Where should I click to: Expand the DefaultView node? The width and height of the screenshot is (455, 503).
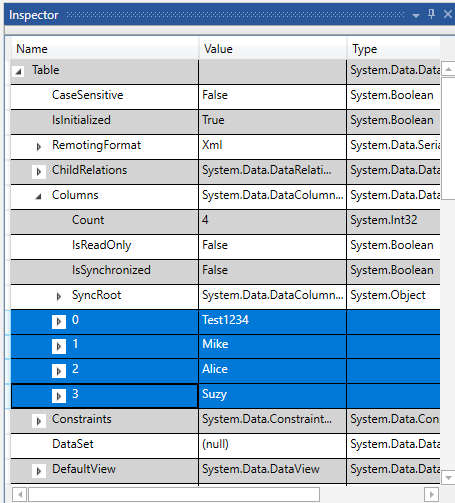pos(39,471)
